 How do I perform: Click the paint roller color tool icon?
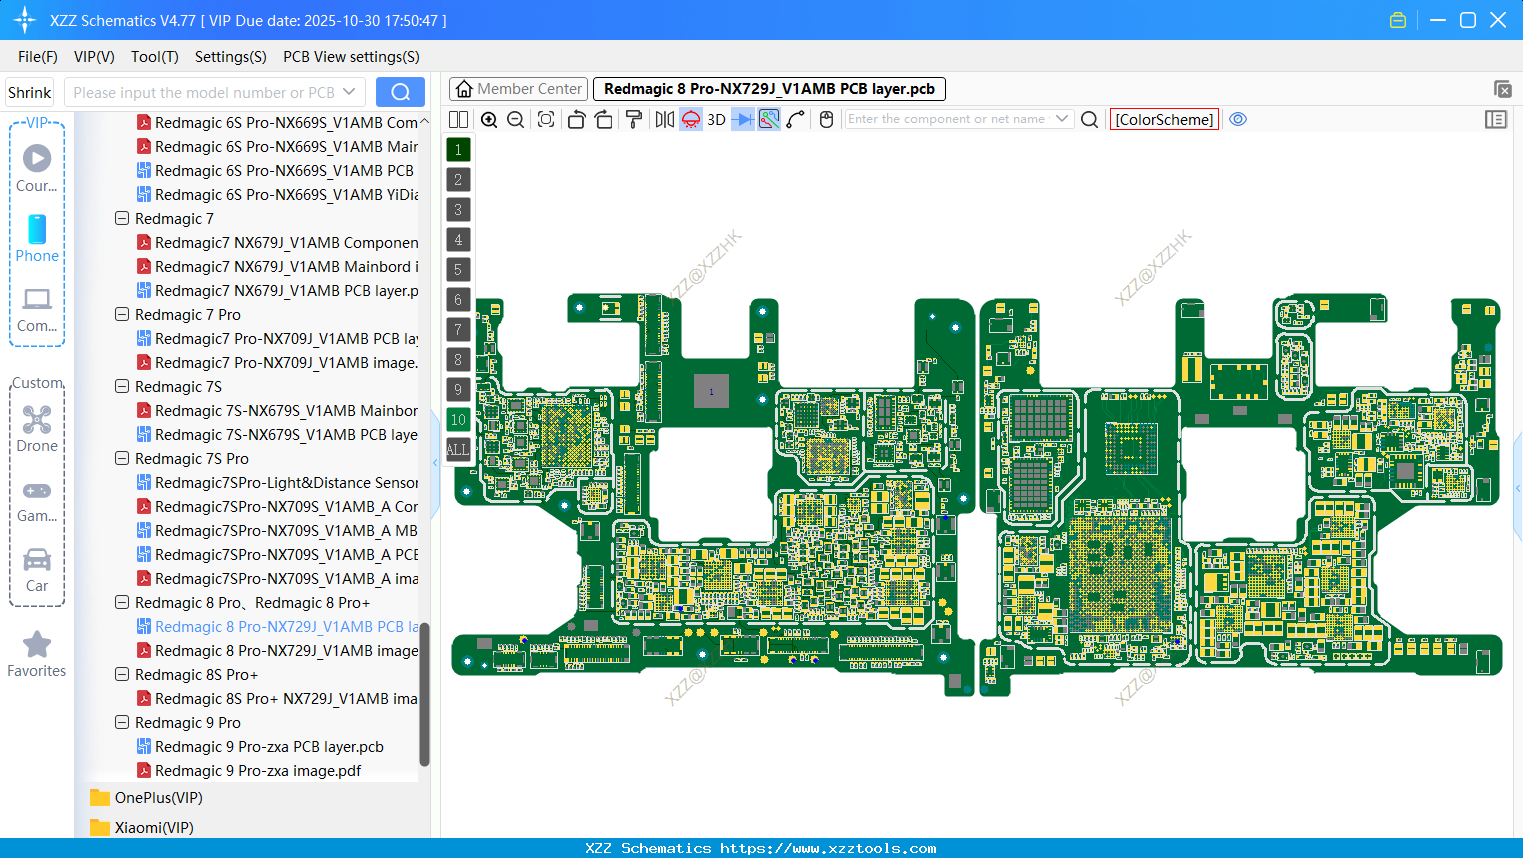634,118
